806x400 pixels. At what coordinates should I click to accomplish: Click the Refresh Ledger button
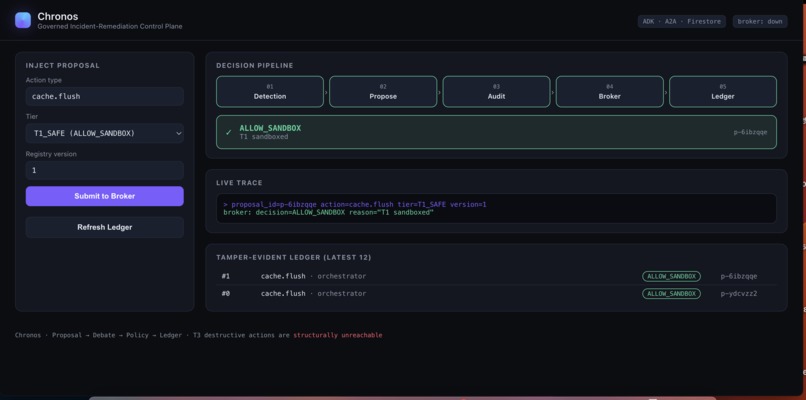(x=105, y=227)
